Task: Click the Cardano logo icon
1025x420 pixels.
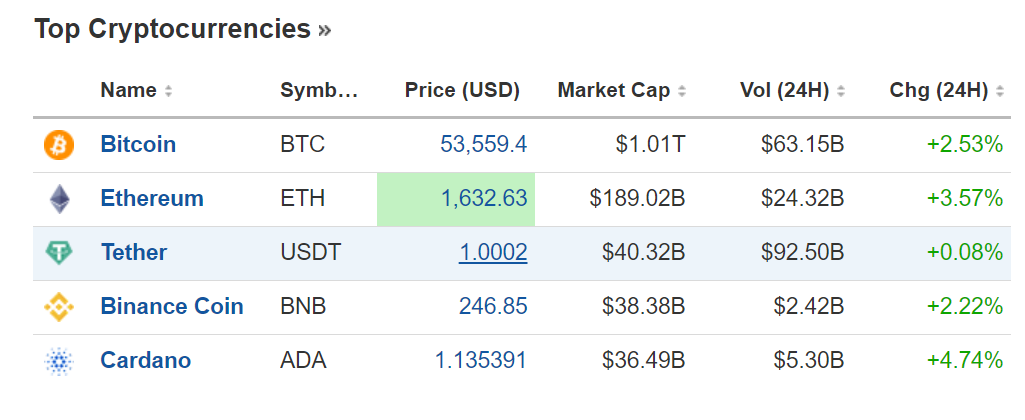Action: coord(59,361)
